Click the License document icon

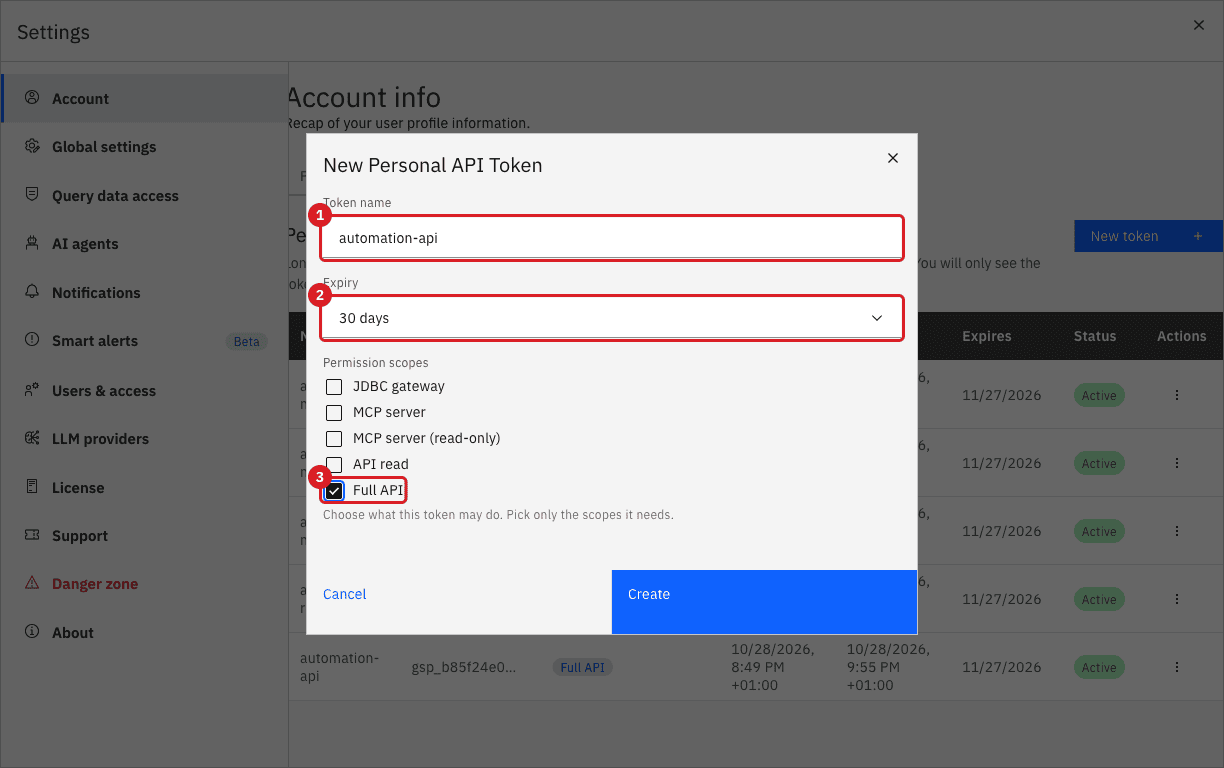32,487
